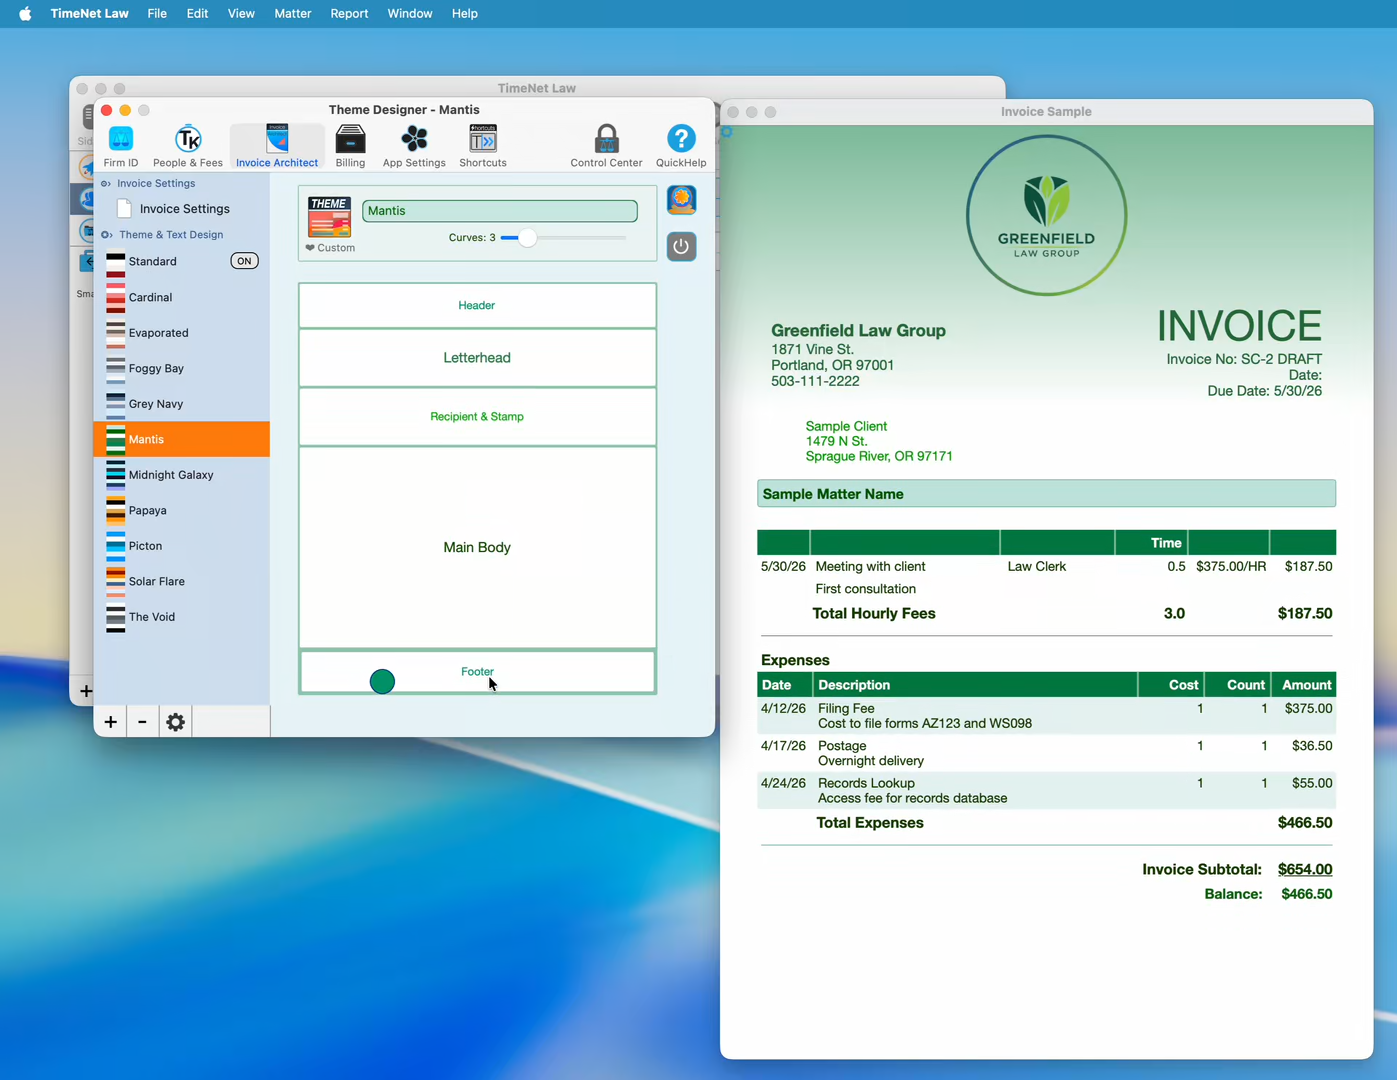Click the Sample Client recipient name
Screen dimensions: 1397x1080
[846, 426]
